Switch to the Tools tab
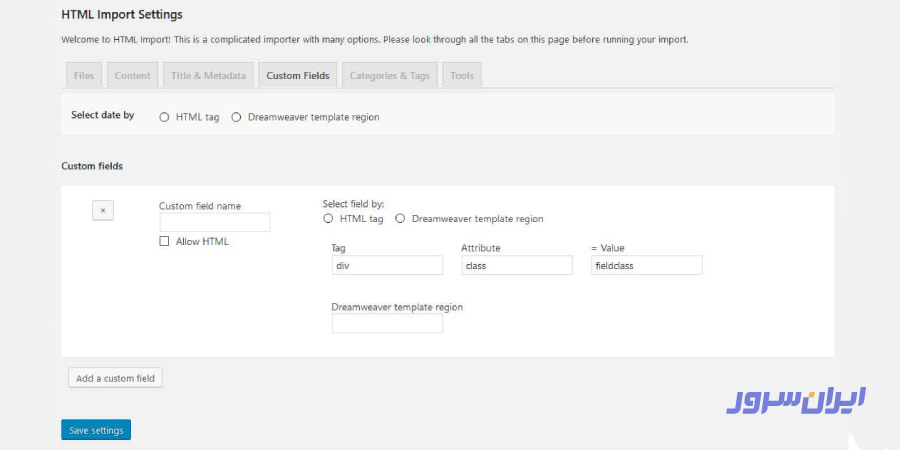 coord(462,76)
